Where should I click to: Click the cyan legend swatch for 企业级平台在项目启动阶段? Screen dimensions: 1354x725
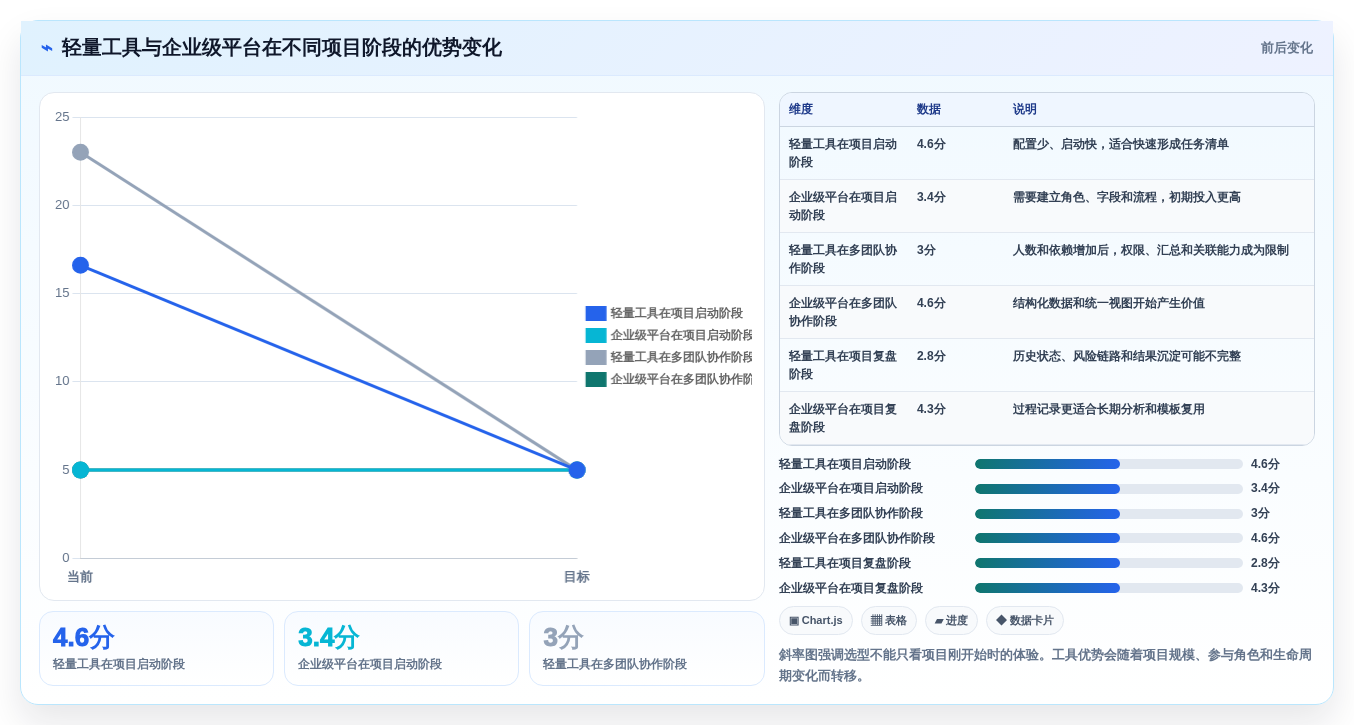(596, 335)
